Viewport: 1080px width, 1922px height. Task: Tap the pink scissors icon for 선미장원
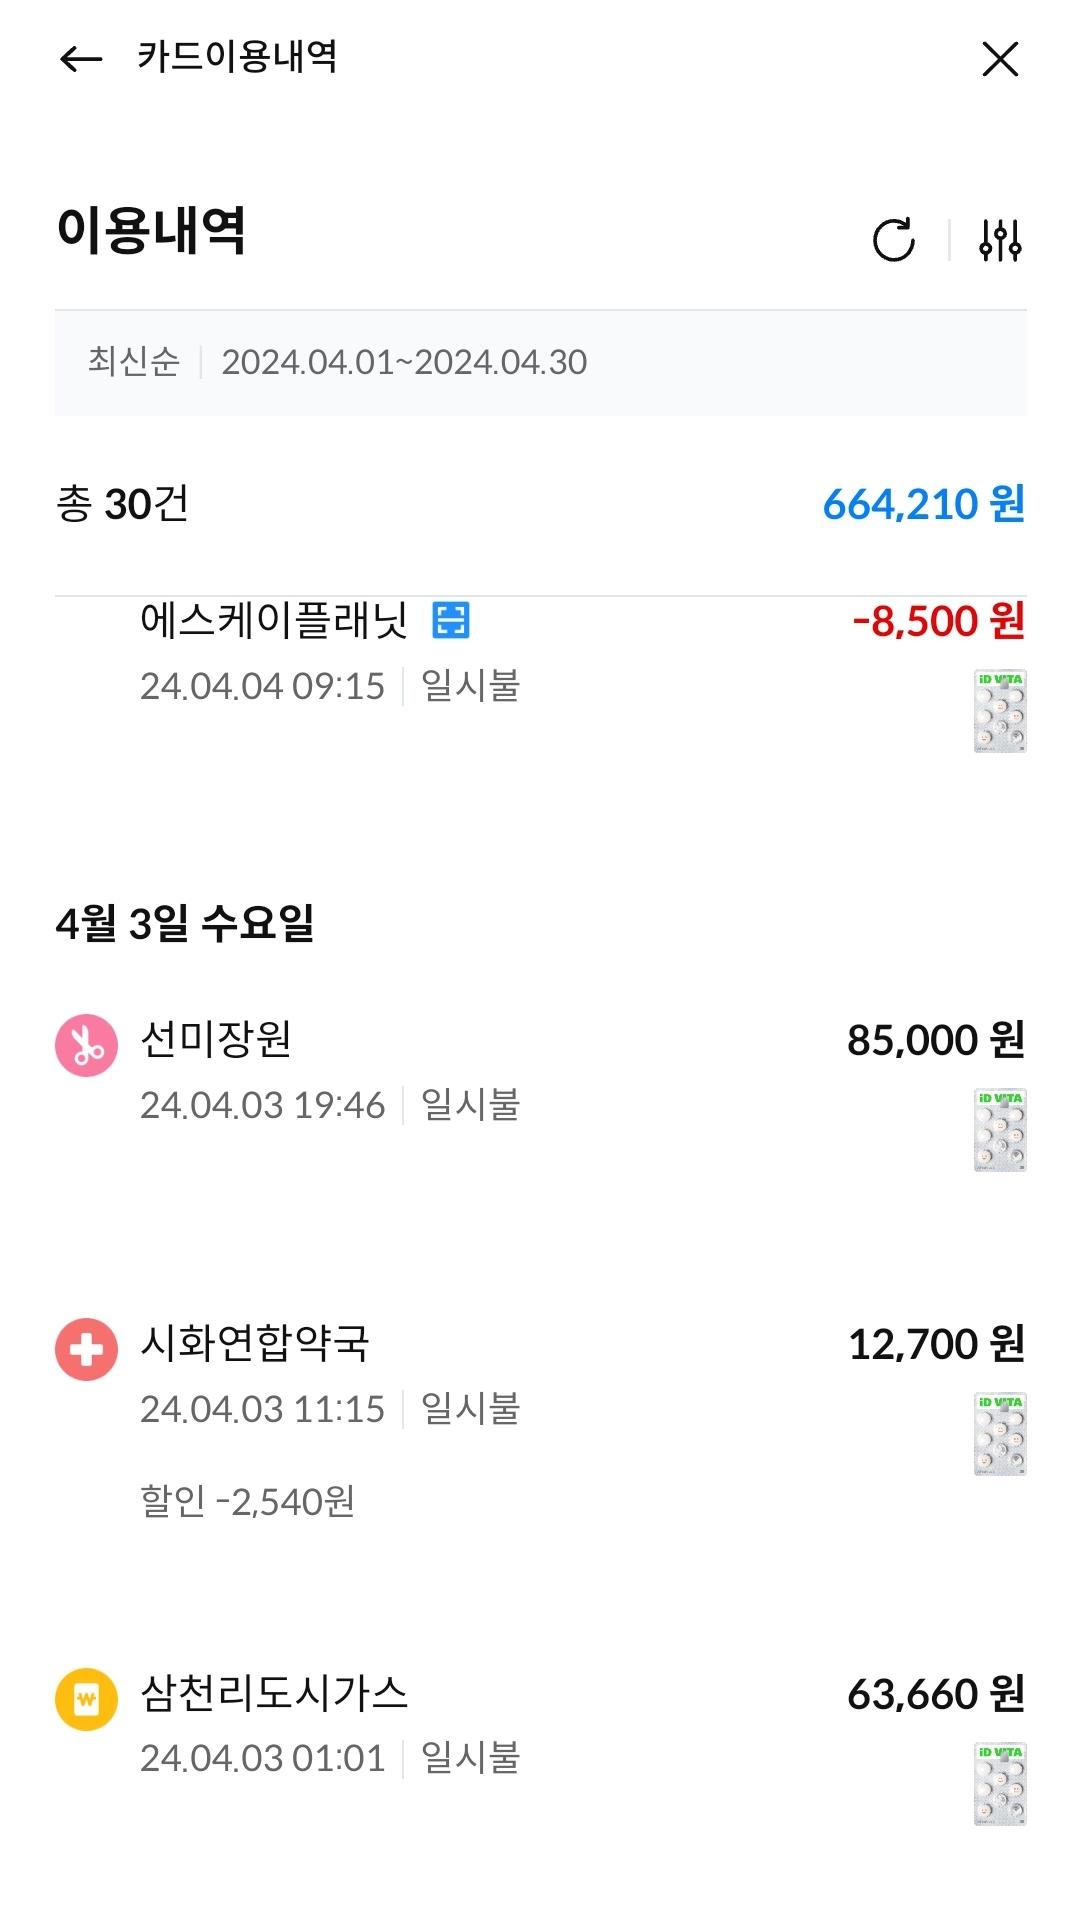86,1046
